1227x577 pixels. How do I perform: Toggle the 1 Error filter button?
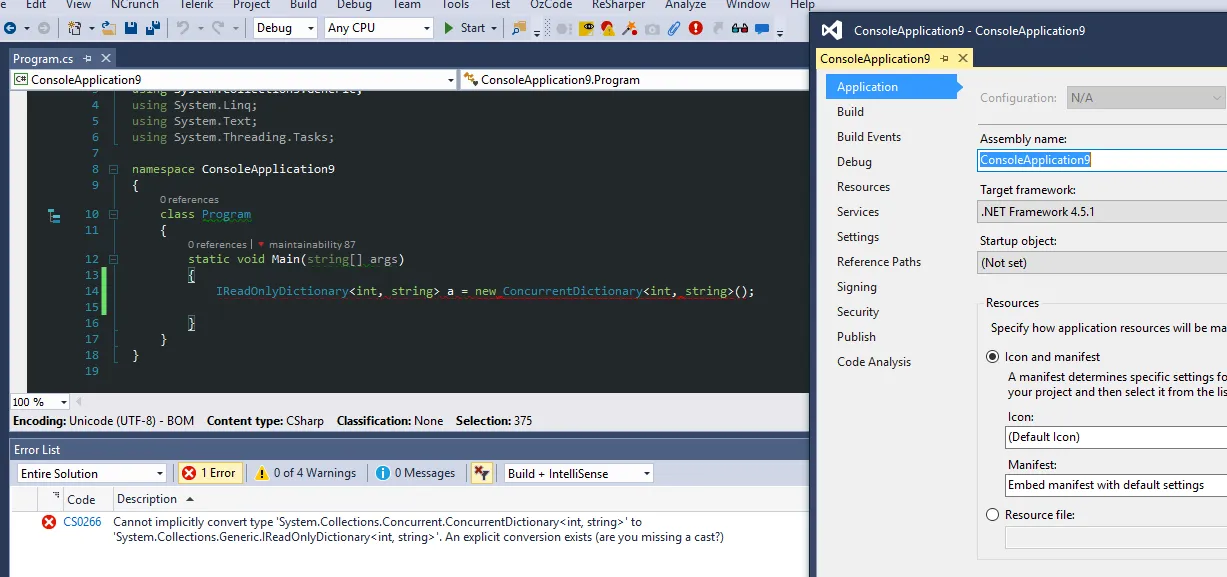[x=209, y=473]
